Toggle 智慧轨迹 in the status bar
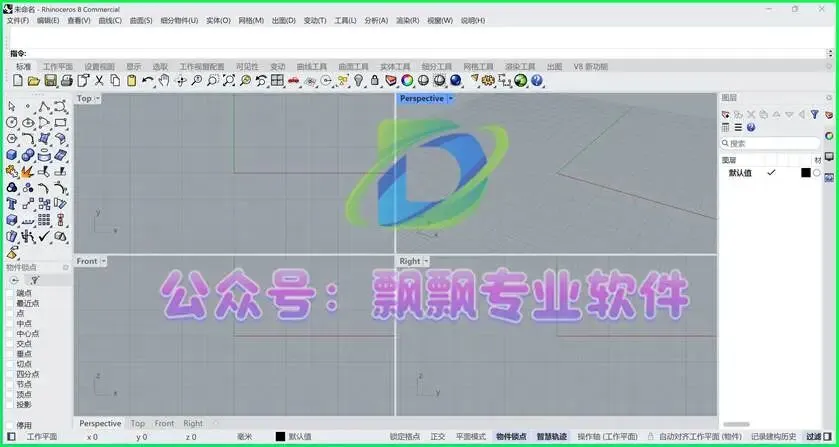 coord(552,437)
